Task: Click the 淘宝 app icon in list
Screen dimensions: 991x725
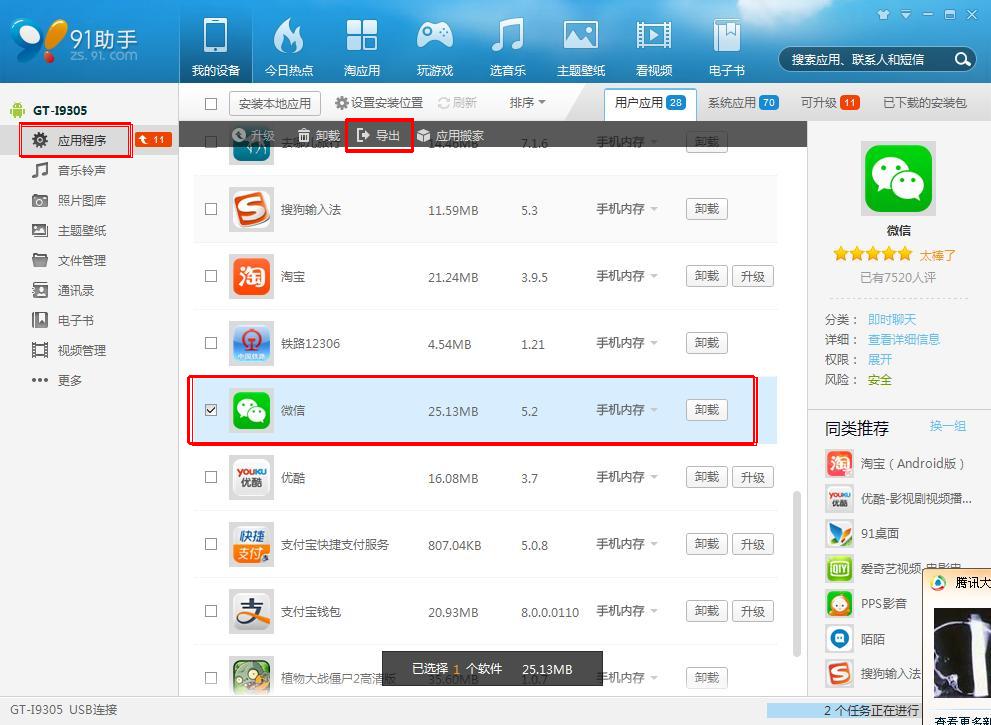Action: (251, 276)
